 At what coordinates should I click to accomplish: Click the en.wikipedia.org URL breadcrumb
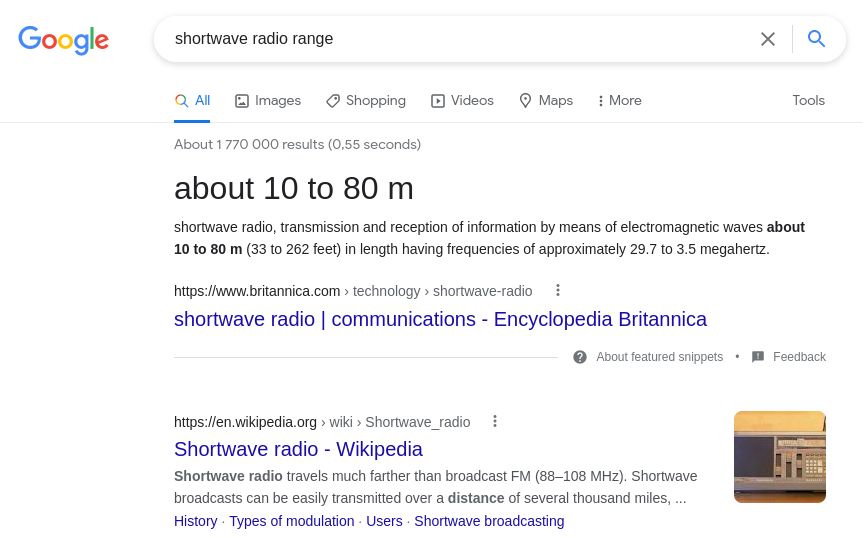tap(322, 422)
